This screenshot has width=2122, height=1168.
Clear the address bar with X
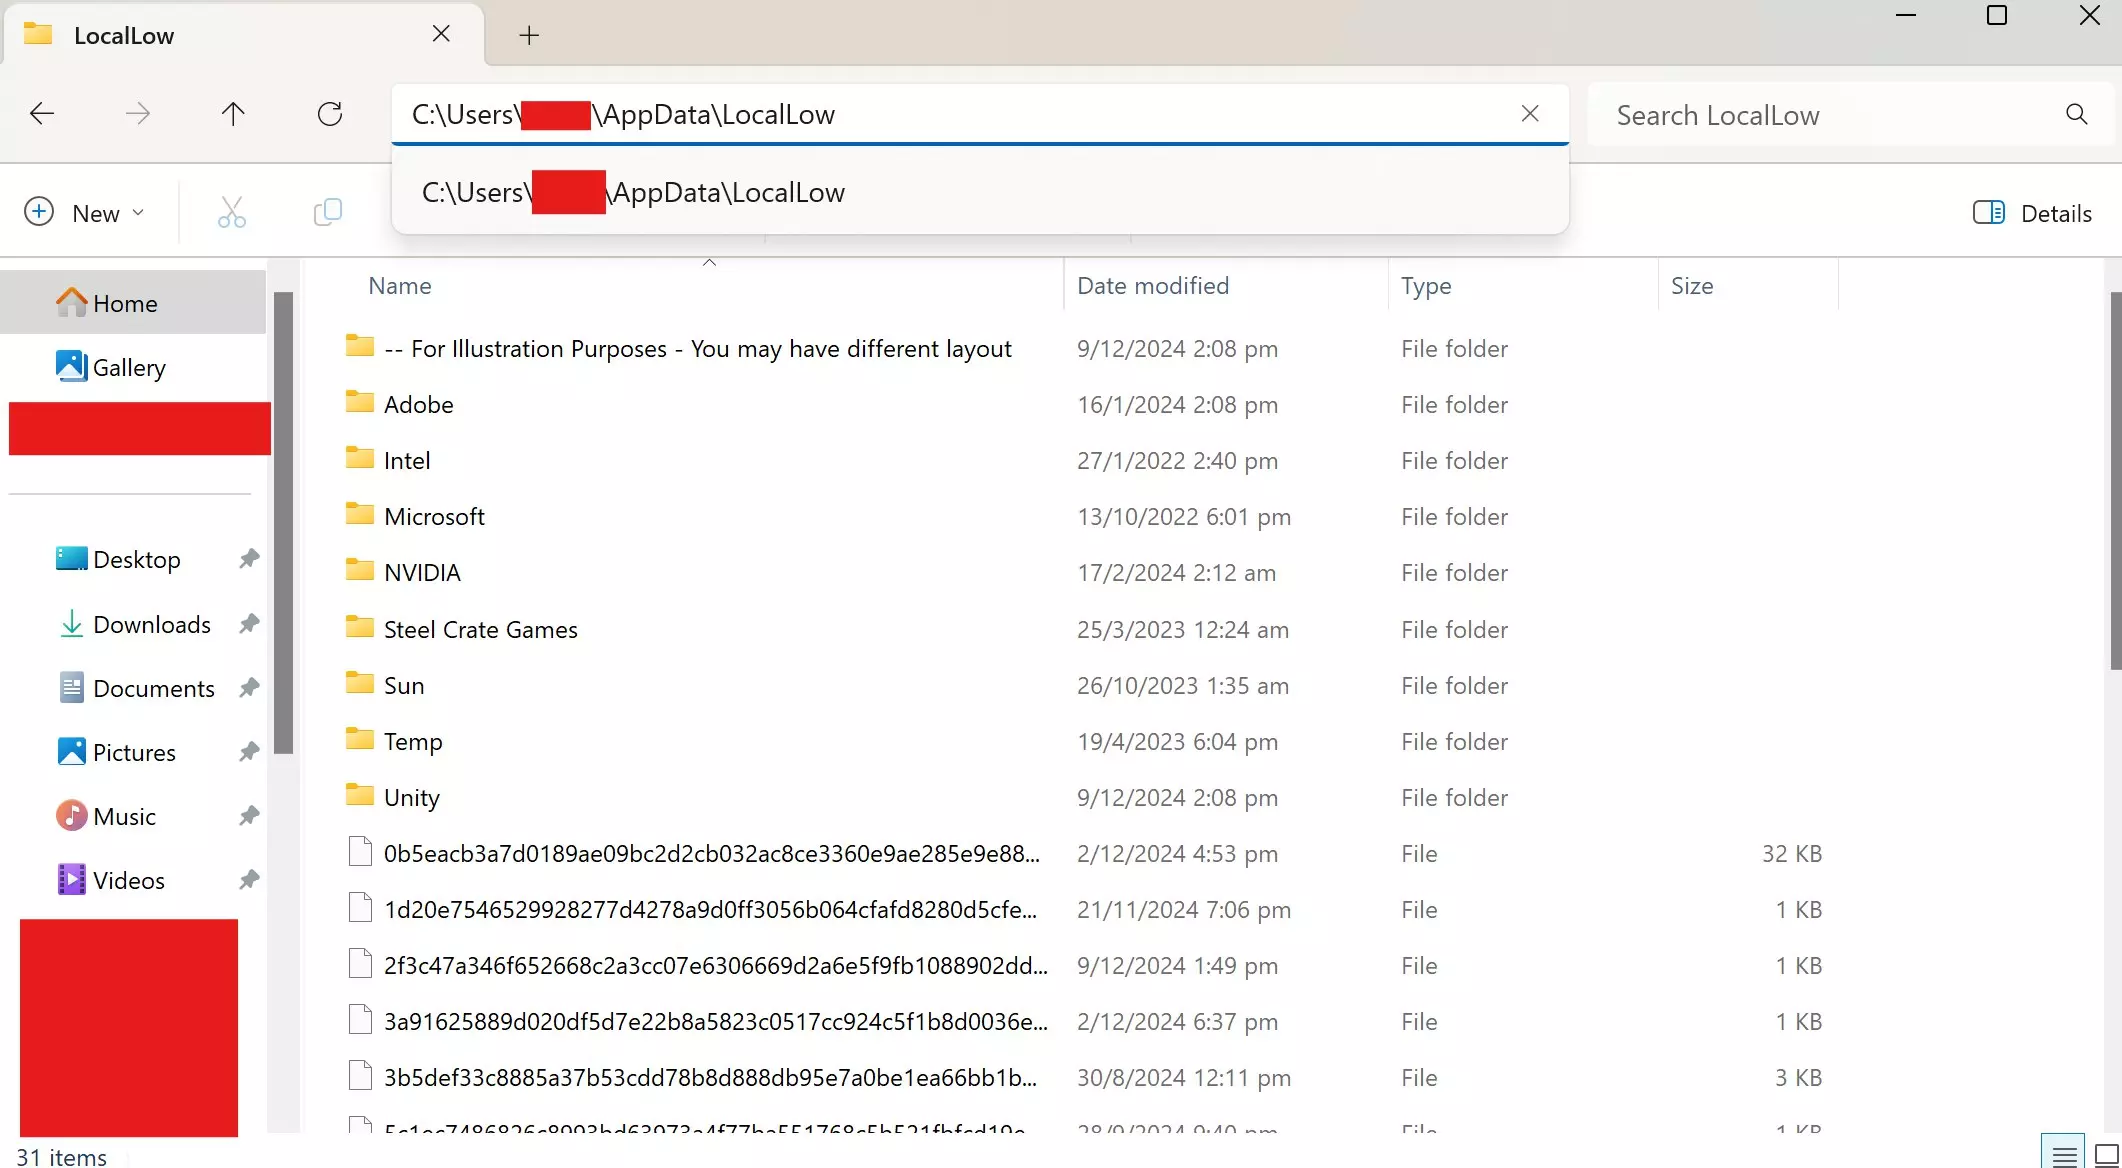(x=1529, y=114)
